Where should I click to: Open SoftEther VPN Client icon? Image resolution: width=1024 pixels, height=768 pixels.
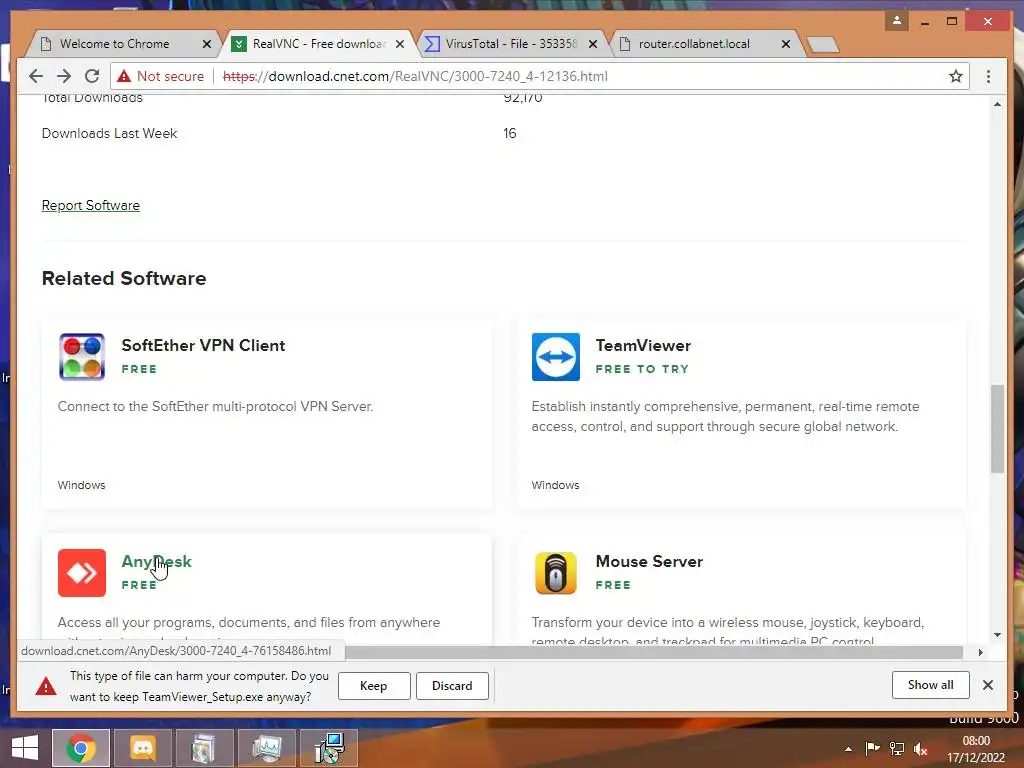click(x=82, y=357)
